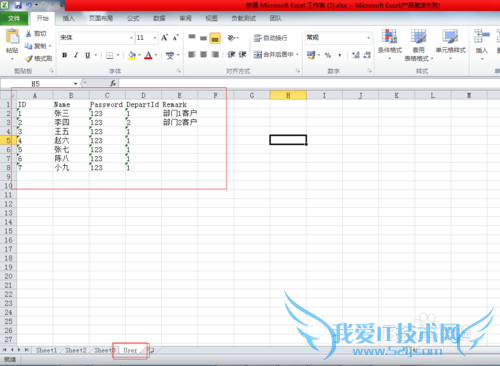Expand the underline style arrow

click(x=96, y=55)
